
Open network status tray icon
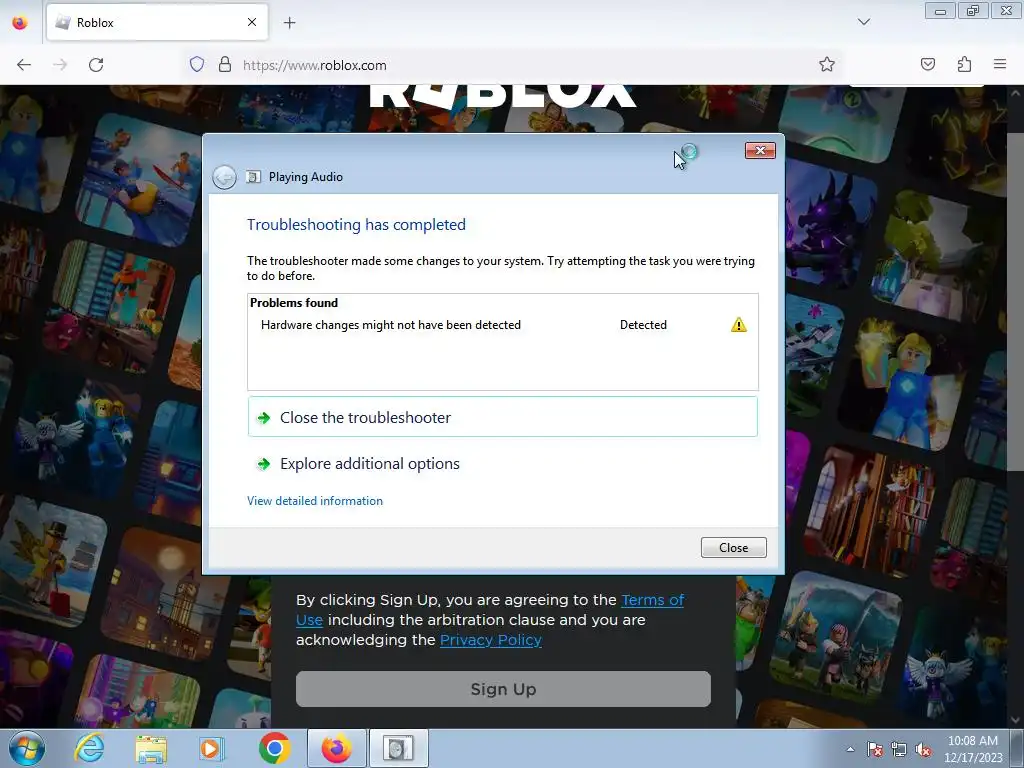[x=899, y=750]
